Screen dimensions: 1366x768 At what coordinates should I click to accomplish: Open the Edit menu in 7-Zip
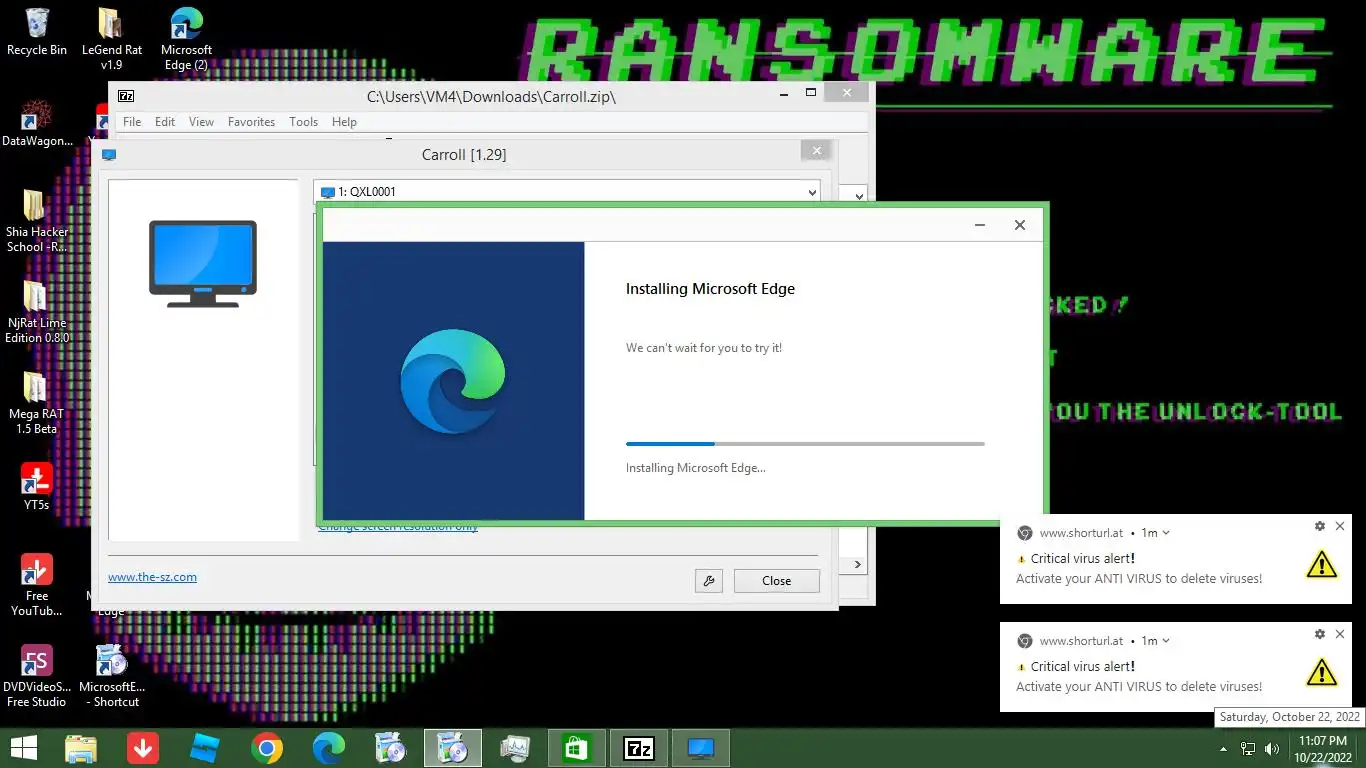(x=165, y=122)
